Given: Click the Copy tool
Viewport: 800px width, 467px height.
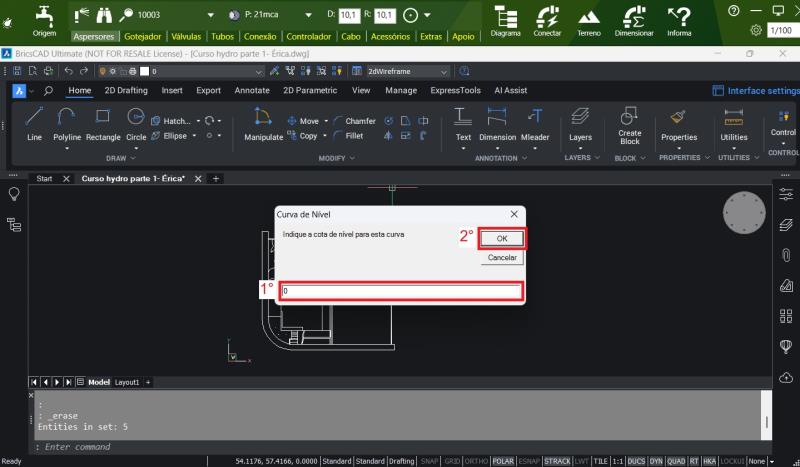Looking at the screenshot, I should click(302, 136).
